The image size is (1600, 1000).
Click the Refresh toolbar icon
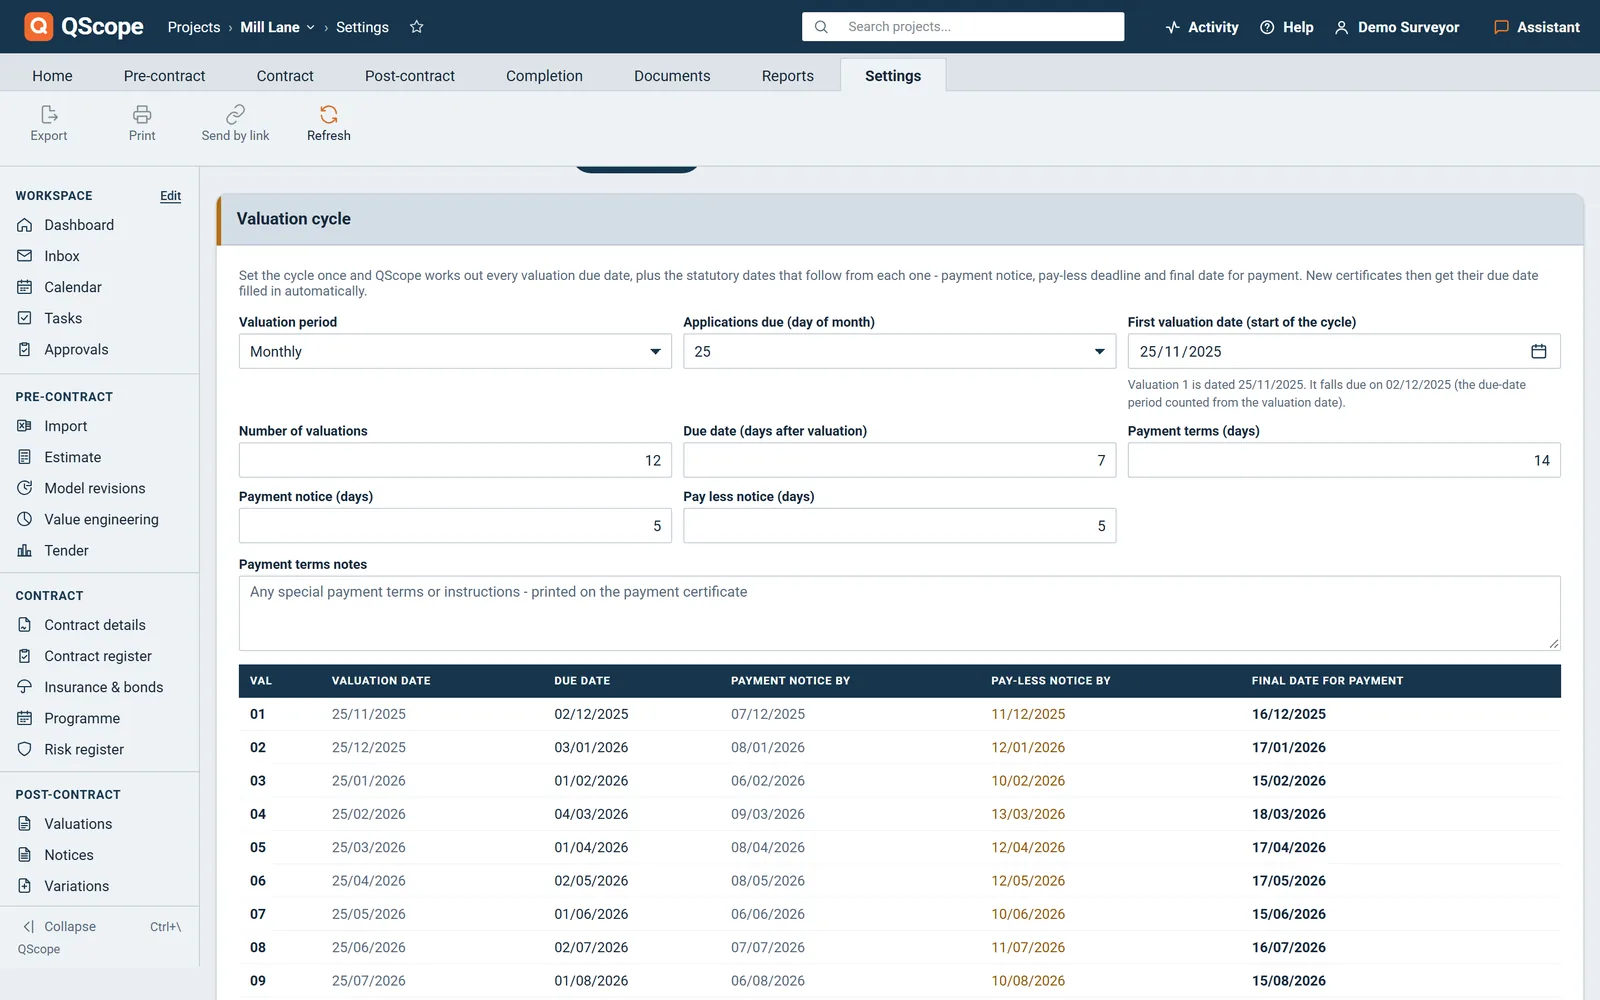click(328, 114)
